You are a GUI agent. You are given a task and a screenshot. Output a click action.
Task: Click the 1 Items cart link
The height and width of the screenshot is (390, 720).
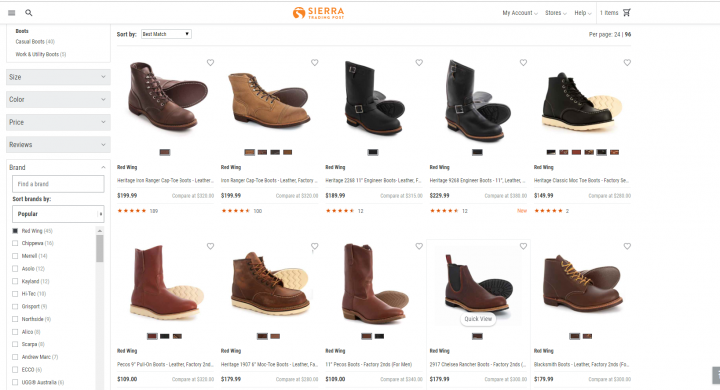click(609, 13)
